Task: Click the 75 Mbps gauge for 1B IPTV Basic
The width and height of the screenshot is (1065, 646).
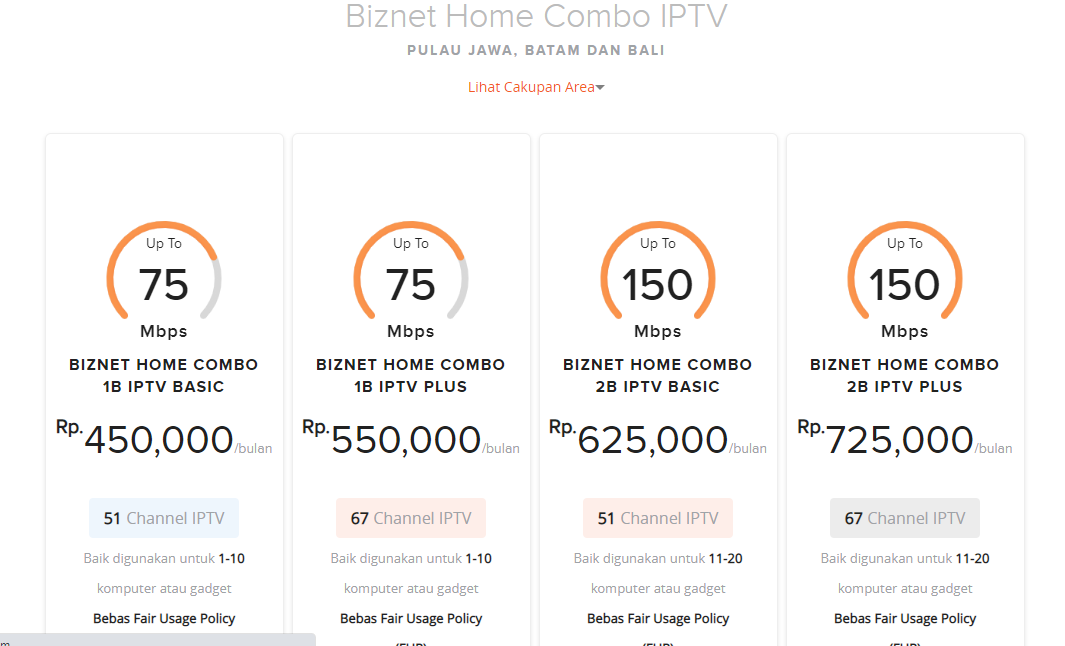Action: click(164, 280)
